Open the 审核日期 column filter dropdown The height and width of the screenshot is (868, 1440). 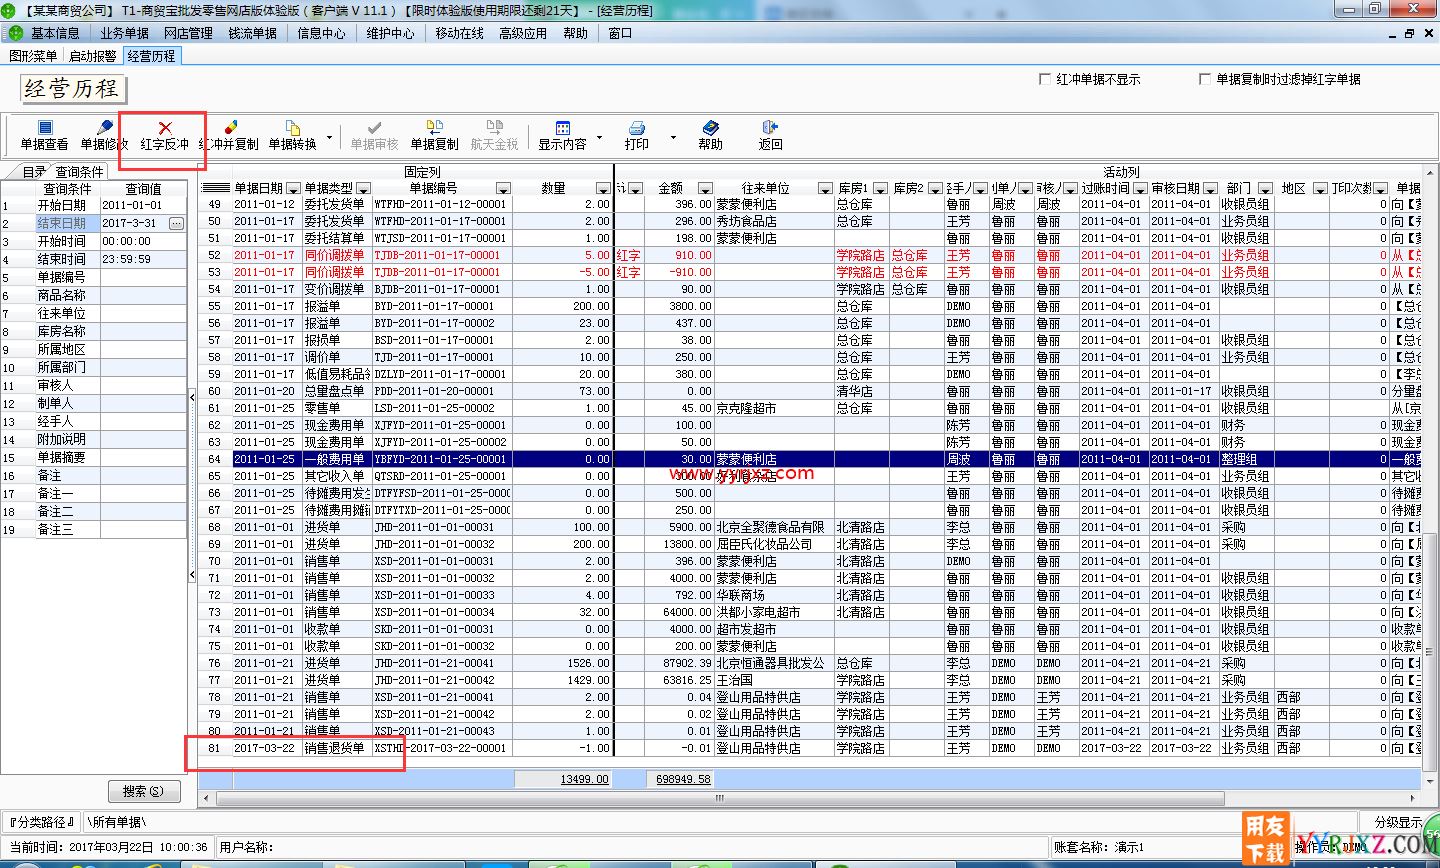pyautogui.click(x=1210, y=188)
